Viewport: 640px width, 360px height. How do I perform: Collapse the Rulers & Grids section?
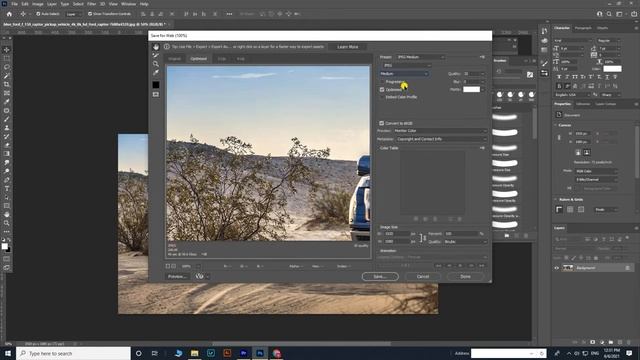pos(556,200)
